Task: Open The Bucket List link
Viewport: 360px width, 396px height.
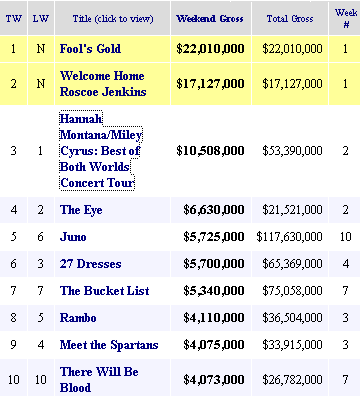Action: tap(104, 291)
